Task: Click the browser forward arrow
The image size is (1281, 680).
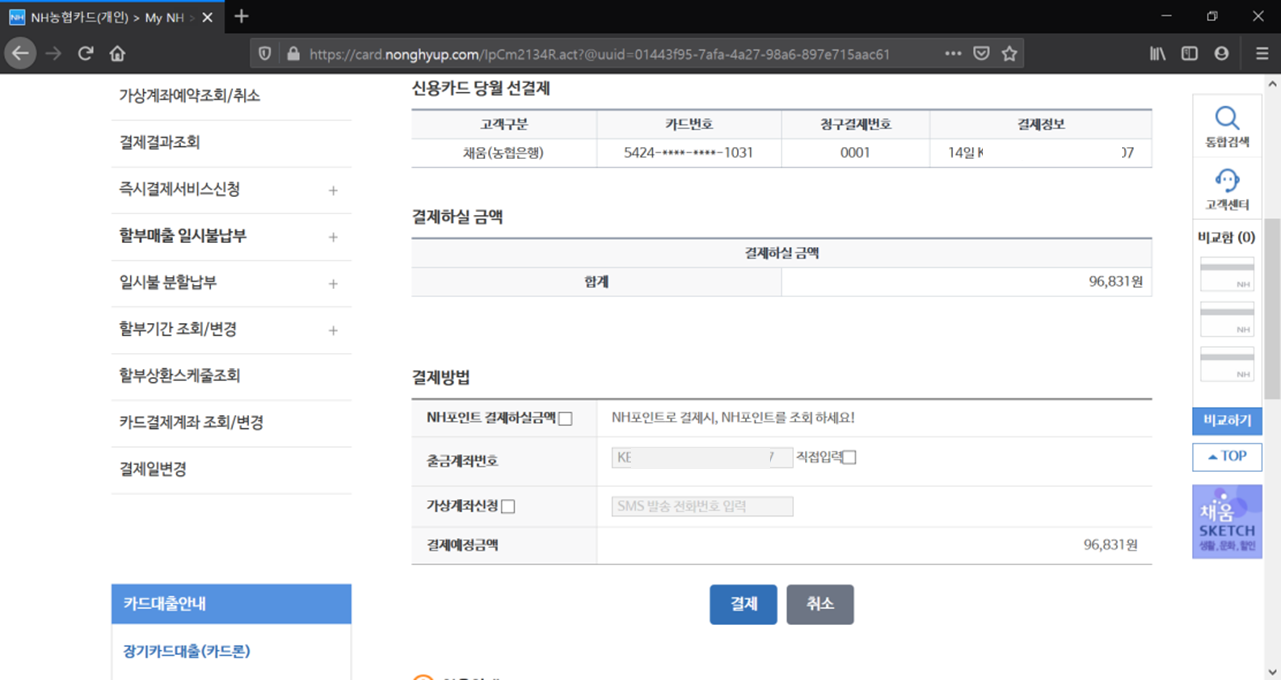Action: [53, 53]
